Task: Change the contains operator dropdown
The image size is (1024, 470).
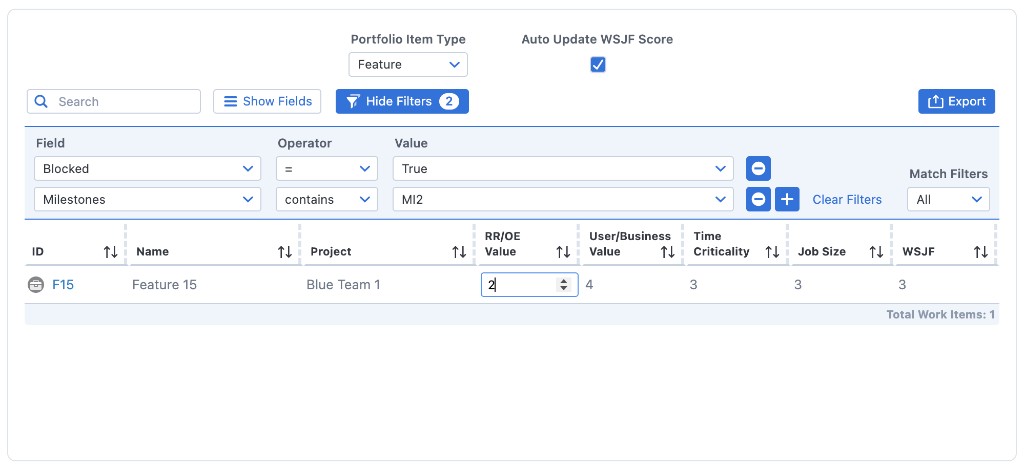Action: click(x=327, y=199)
